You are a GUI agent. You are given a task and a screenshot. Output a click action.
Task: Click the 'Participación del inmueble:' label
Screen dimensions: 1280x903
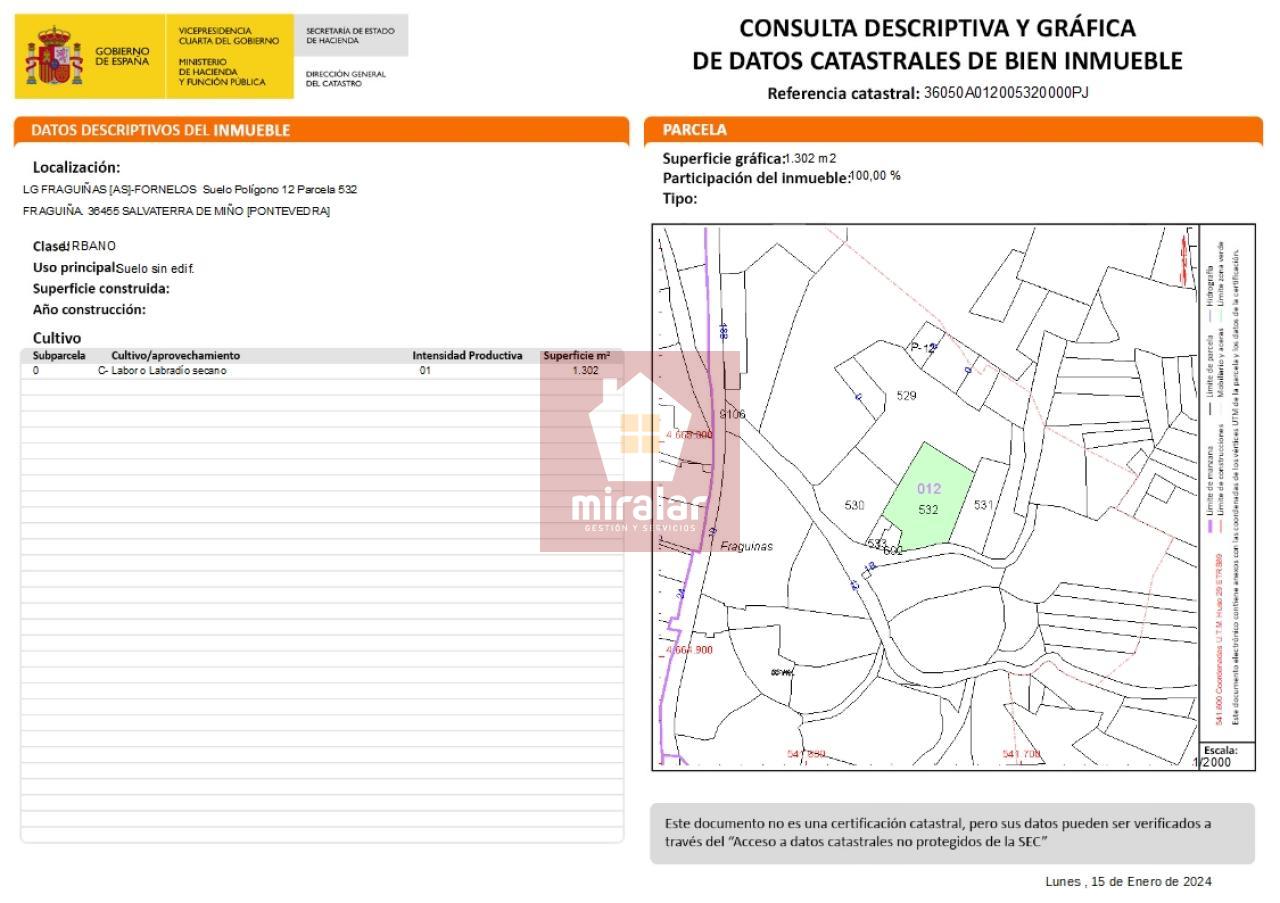[x=755, y=178]
